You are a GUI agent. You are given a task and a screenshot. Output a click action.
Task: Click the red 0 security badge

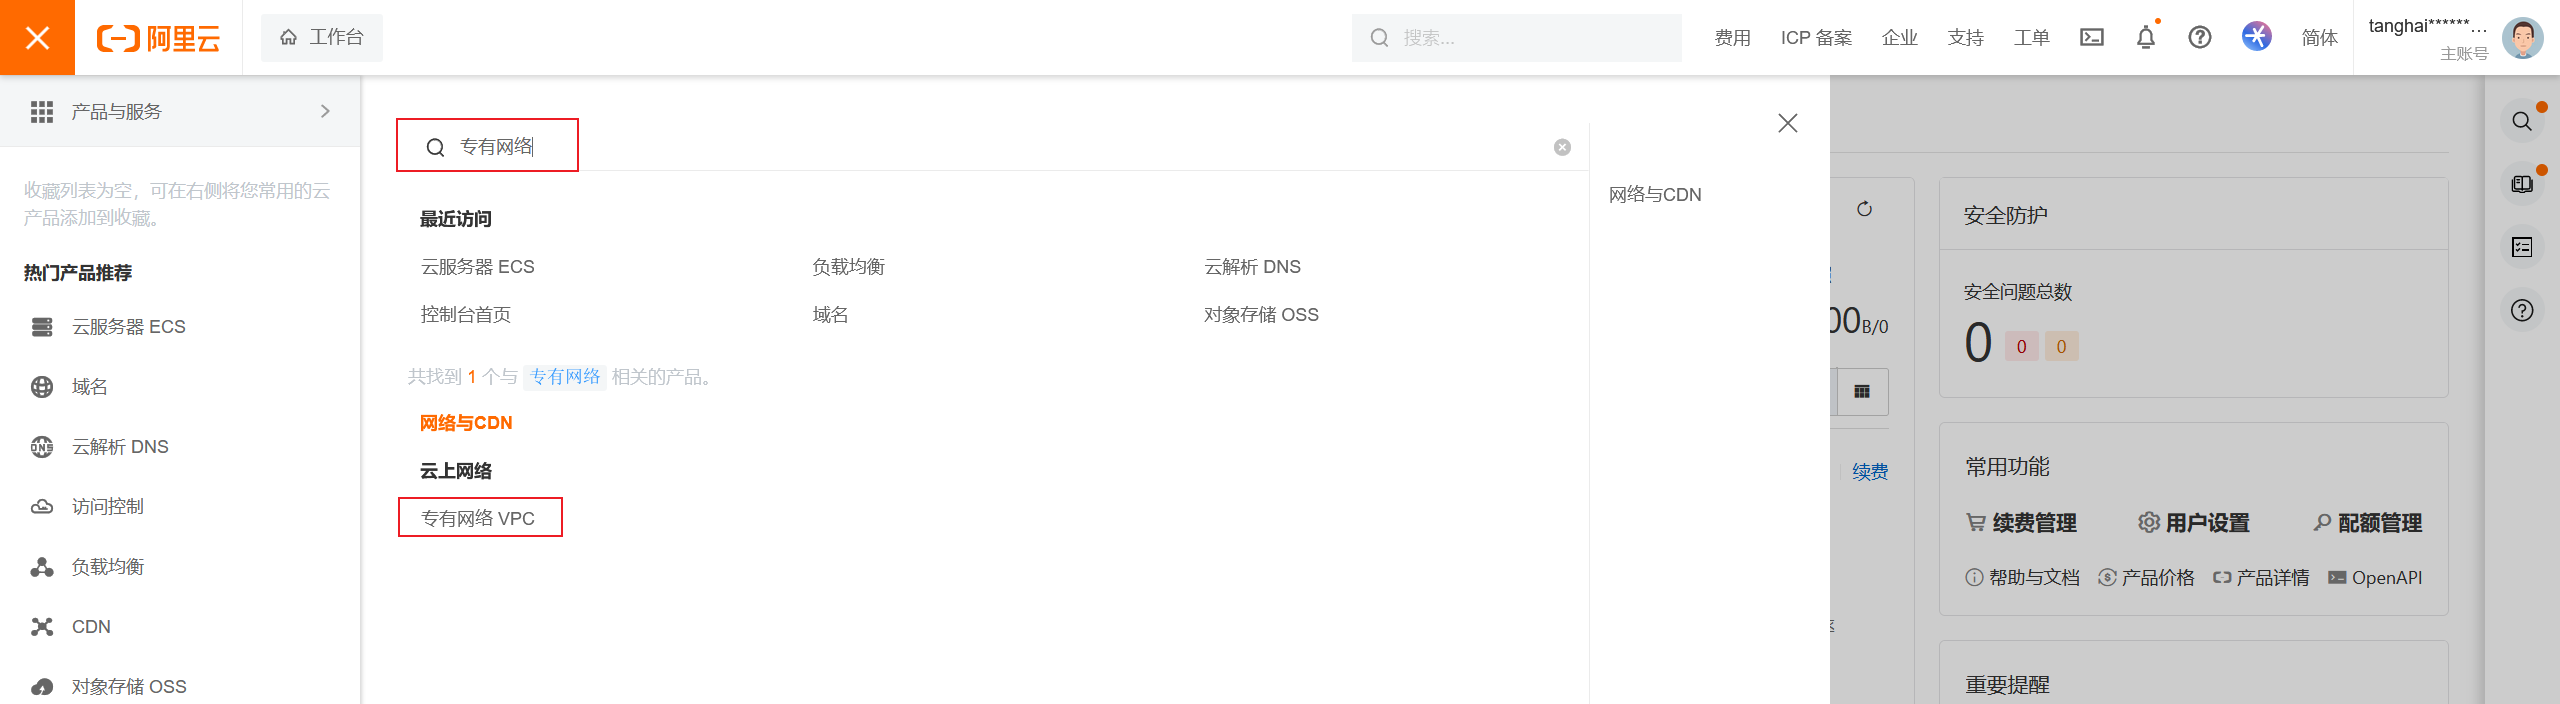click(2021, 347)
